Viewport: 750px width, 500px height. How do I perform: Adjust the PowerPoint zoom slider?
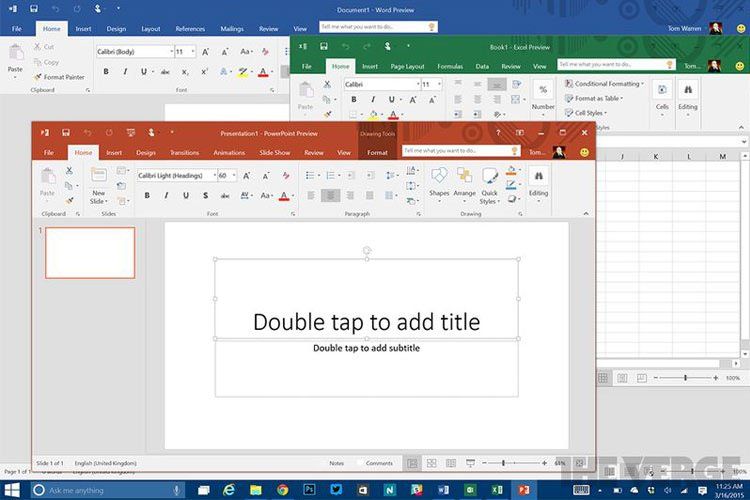click(x=503, y=463)
